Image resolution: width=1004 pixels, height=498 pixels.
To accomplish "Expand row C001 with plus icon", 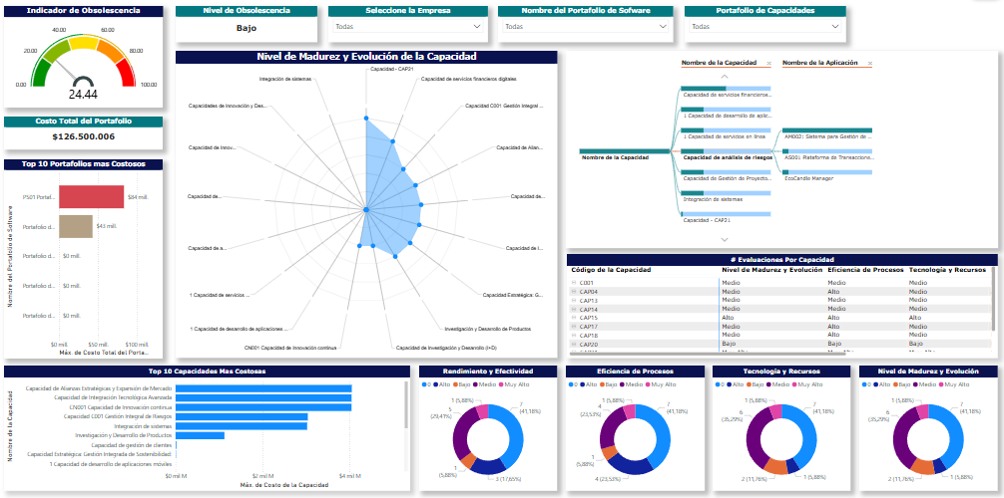I will (x=574, y=283).
